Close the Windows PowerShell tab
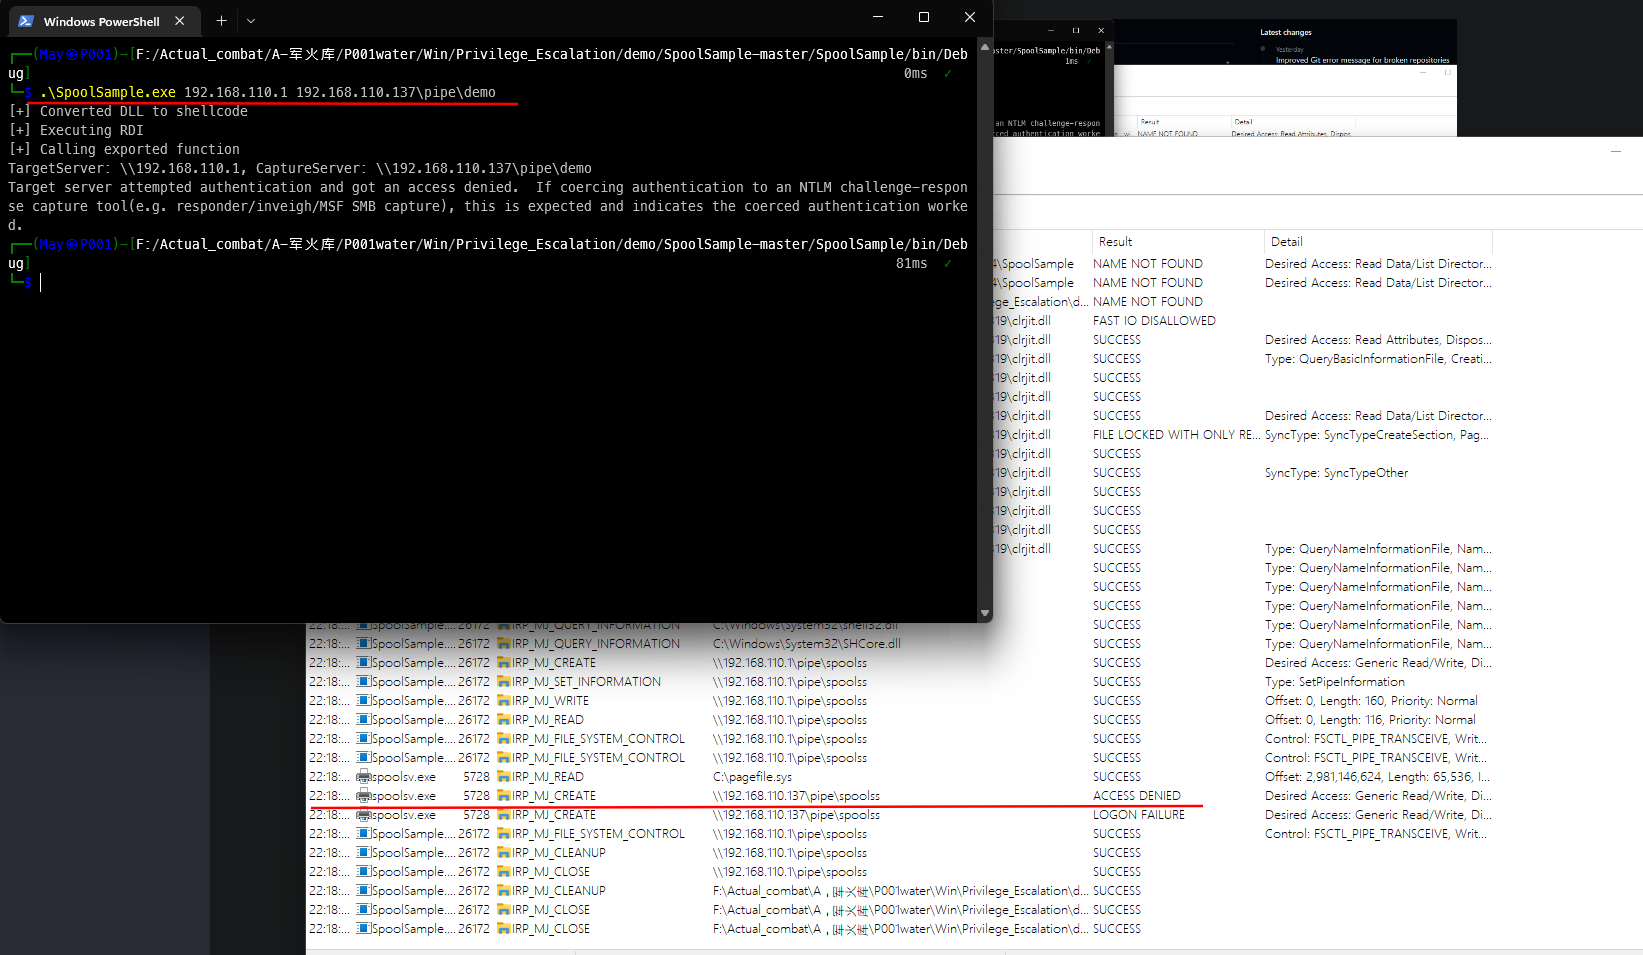 179,20
